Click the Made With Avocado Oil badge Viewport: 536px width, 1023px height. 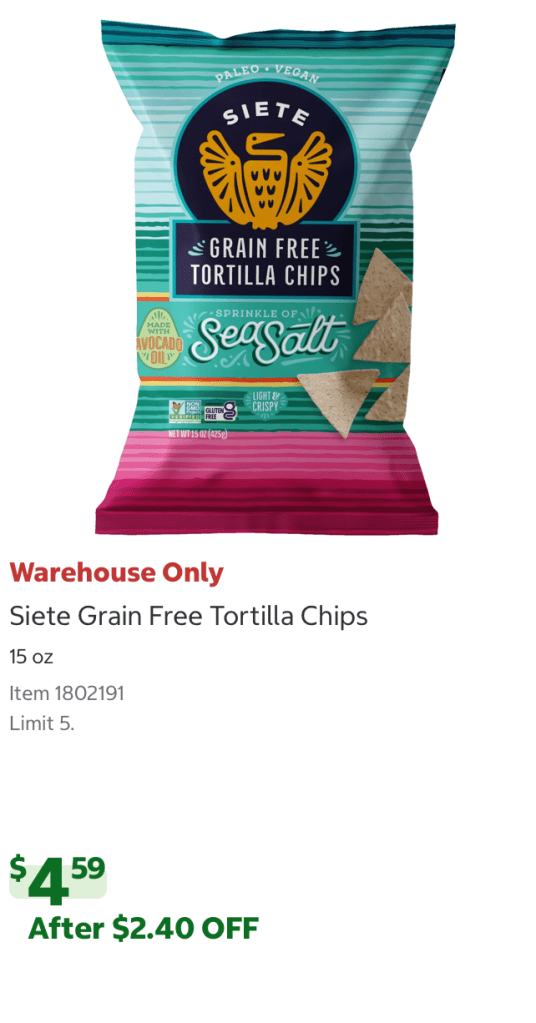(x=158, y=337)
